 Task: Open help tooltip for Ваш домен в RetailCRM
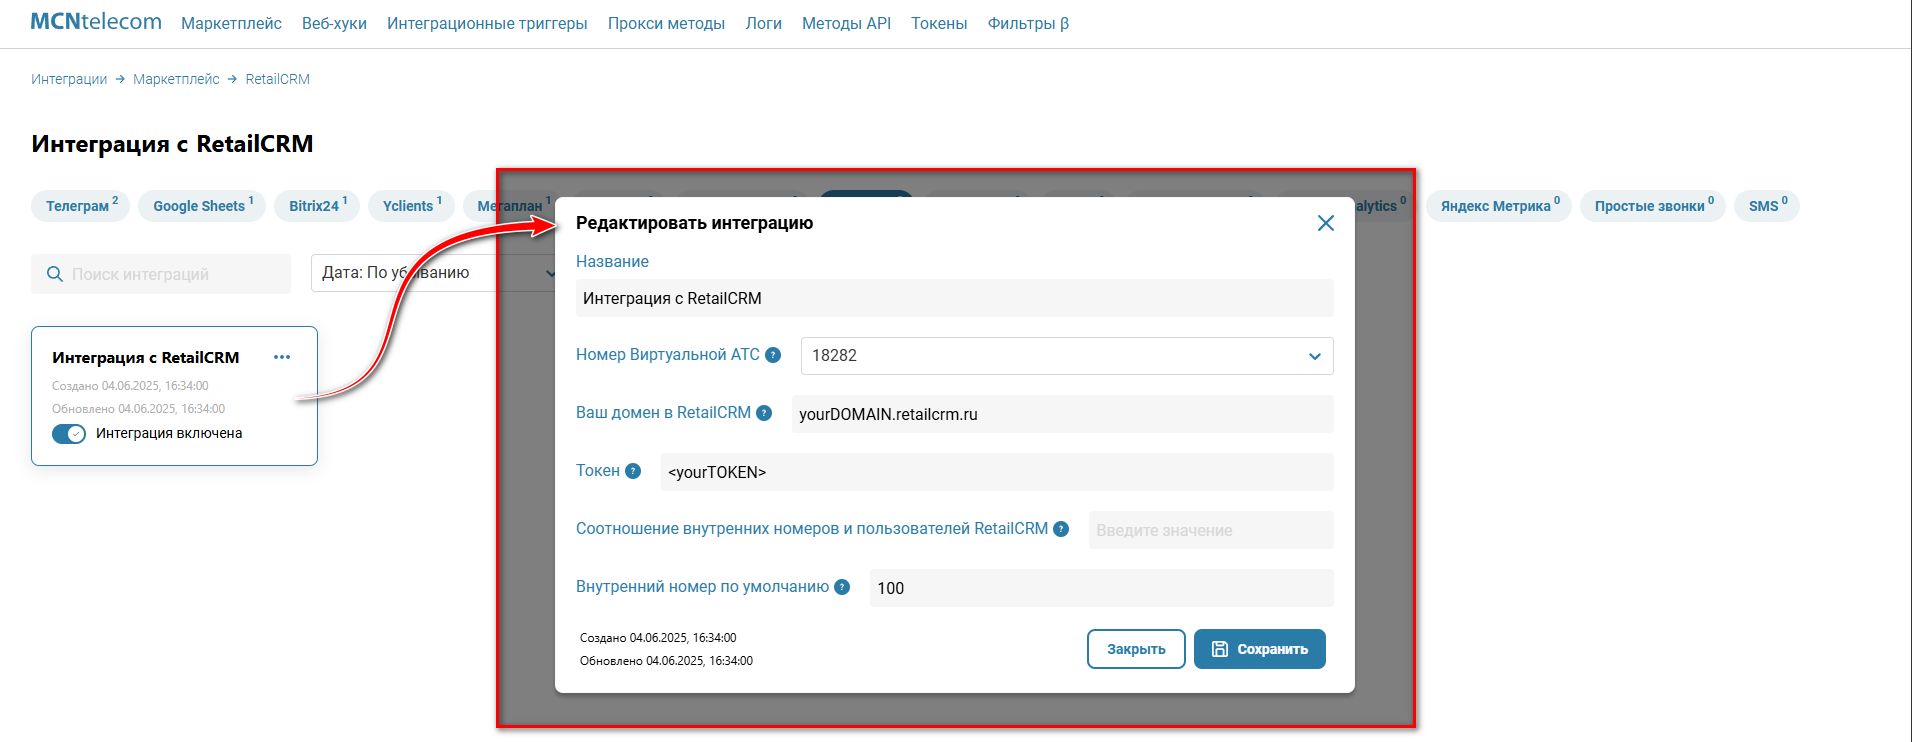click(764, 413)
